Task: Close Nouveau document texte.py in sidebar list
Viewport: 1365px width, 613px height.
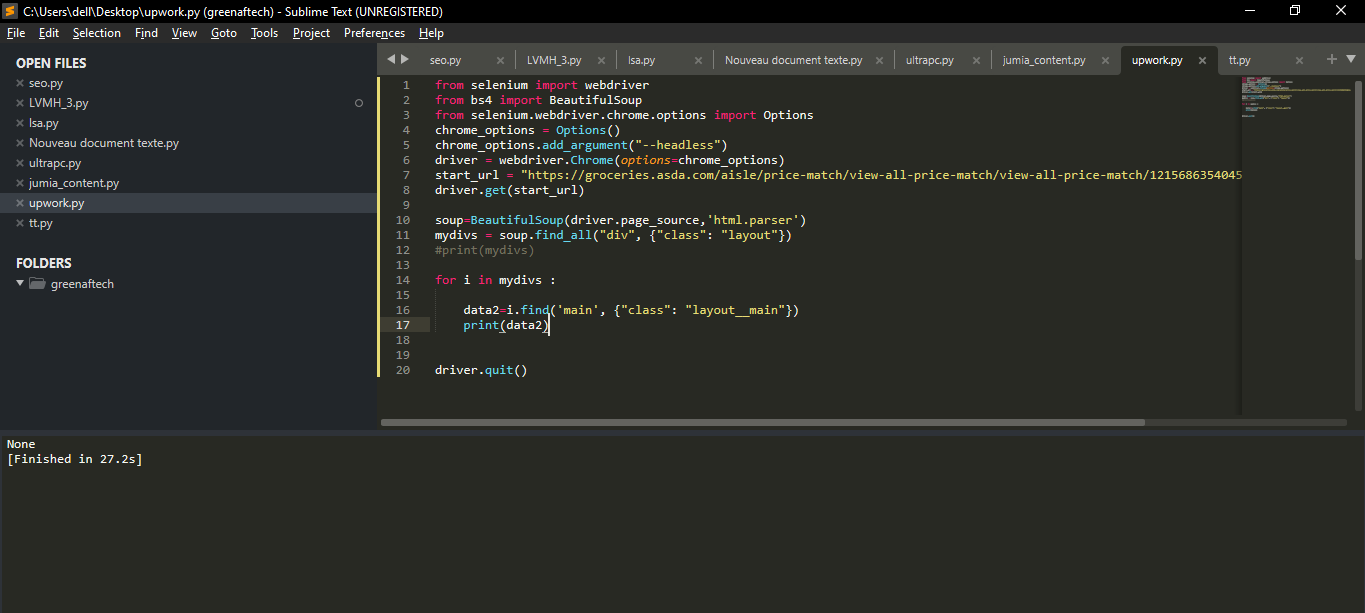Action: coord(20,143)
